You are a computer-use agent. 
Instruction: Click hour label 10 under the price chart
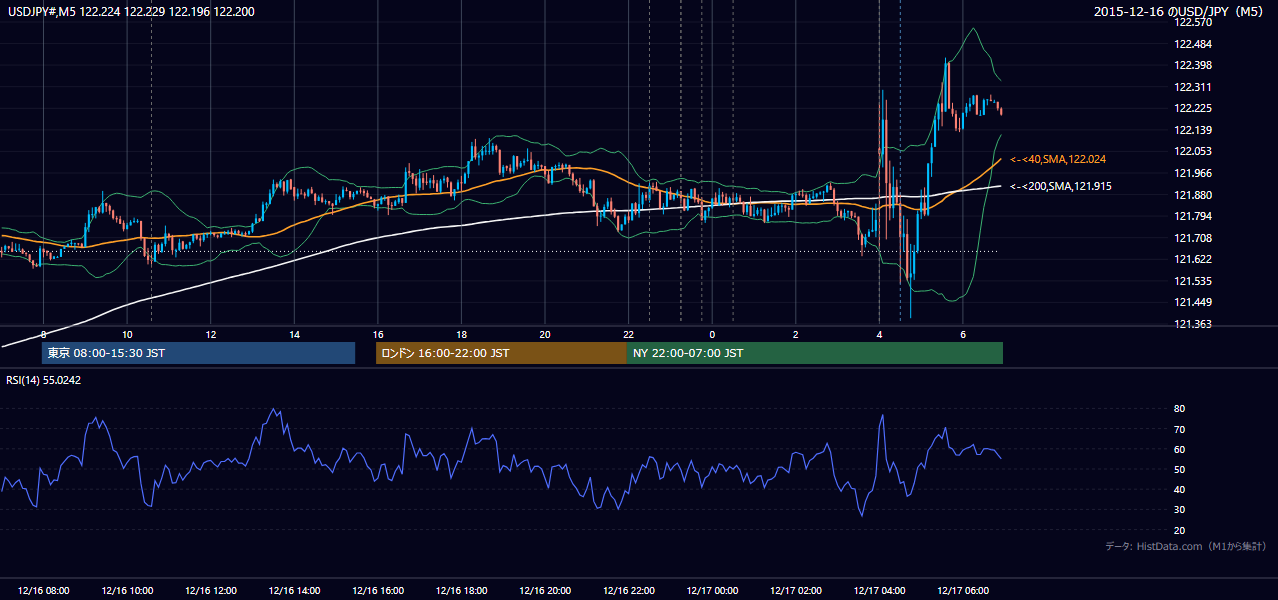click(127, 334)
